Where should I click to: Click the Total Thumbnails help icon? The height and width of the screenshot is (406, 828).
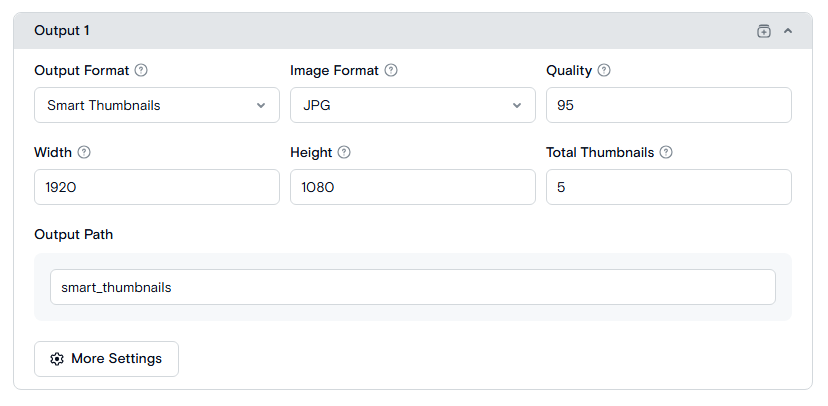666,152
